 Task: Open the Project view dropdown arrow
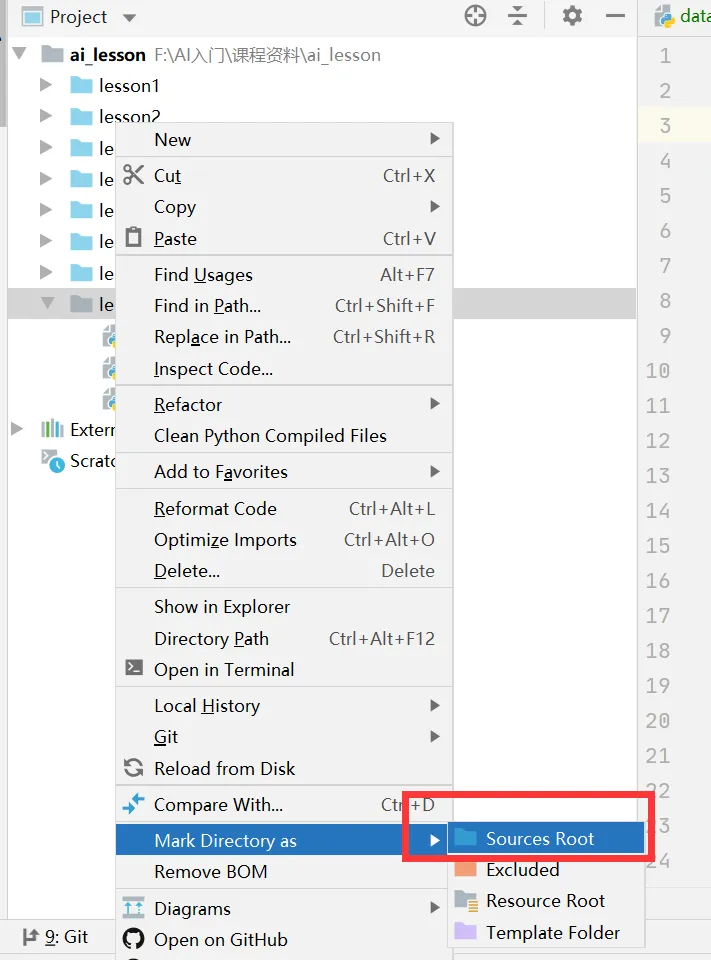129,18
